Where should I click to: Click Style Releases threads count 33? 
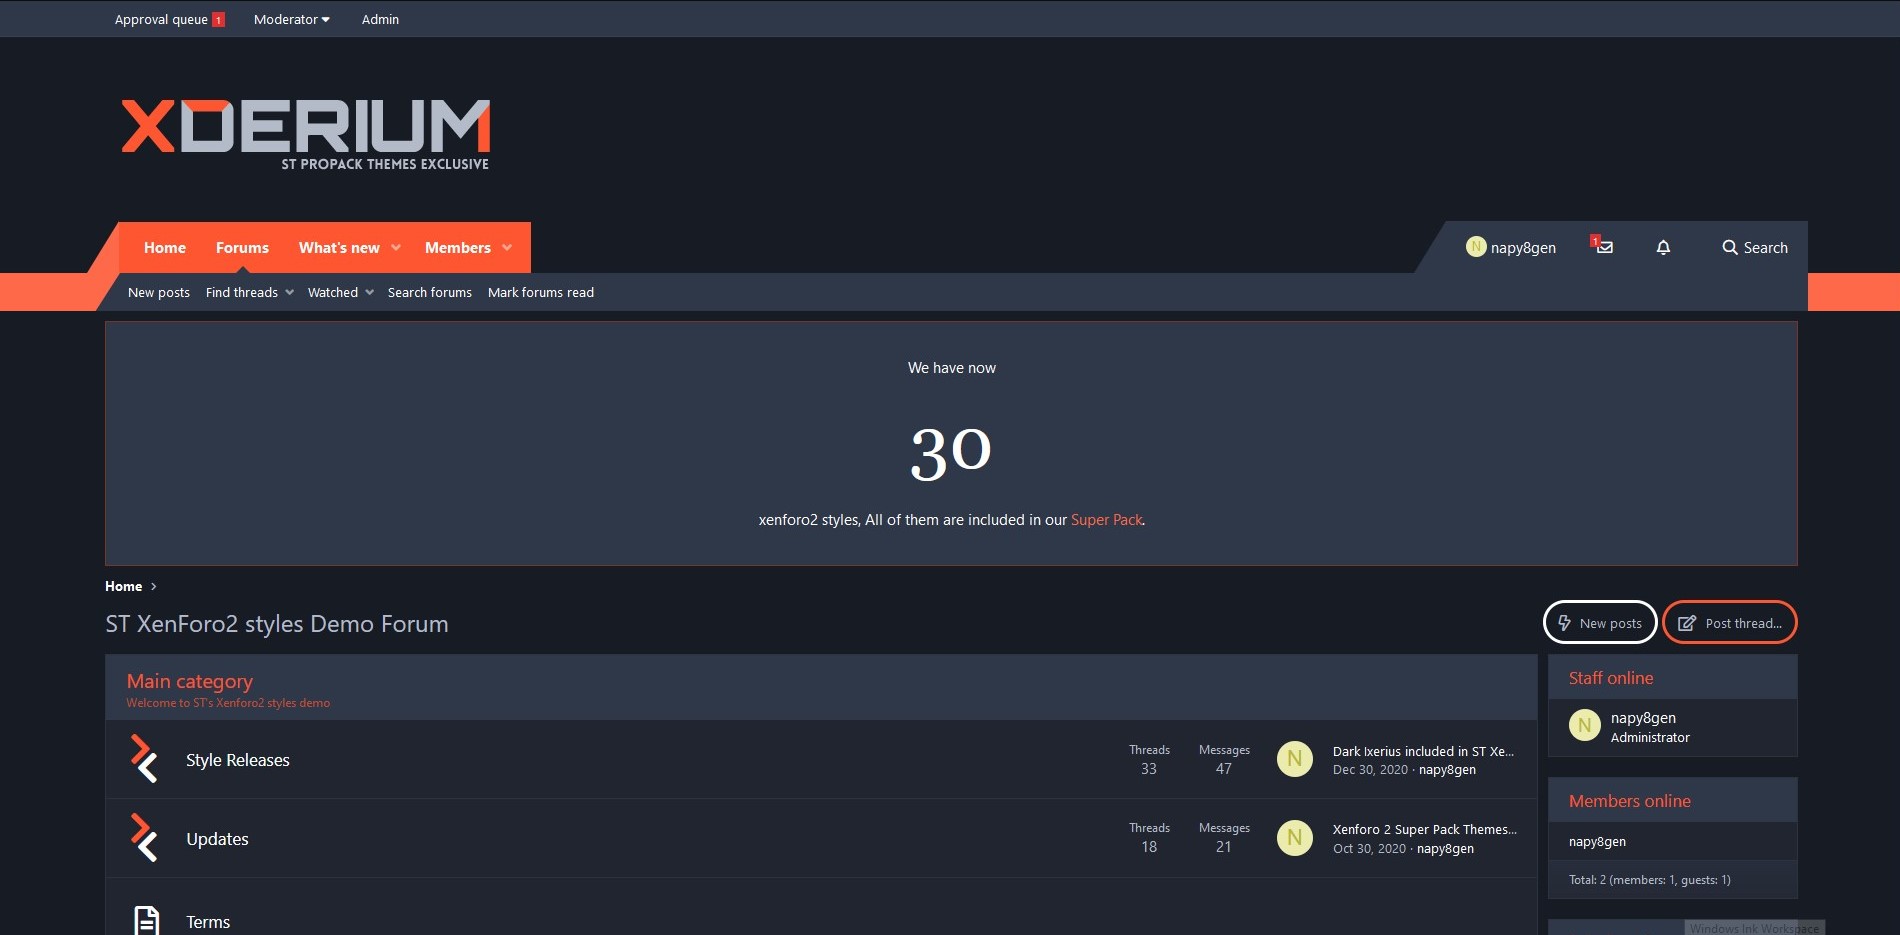coord(1149,769)
